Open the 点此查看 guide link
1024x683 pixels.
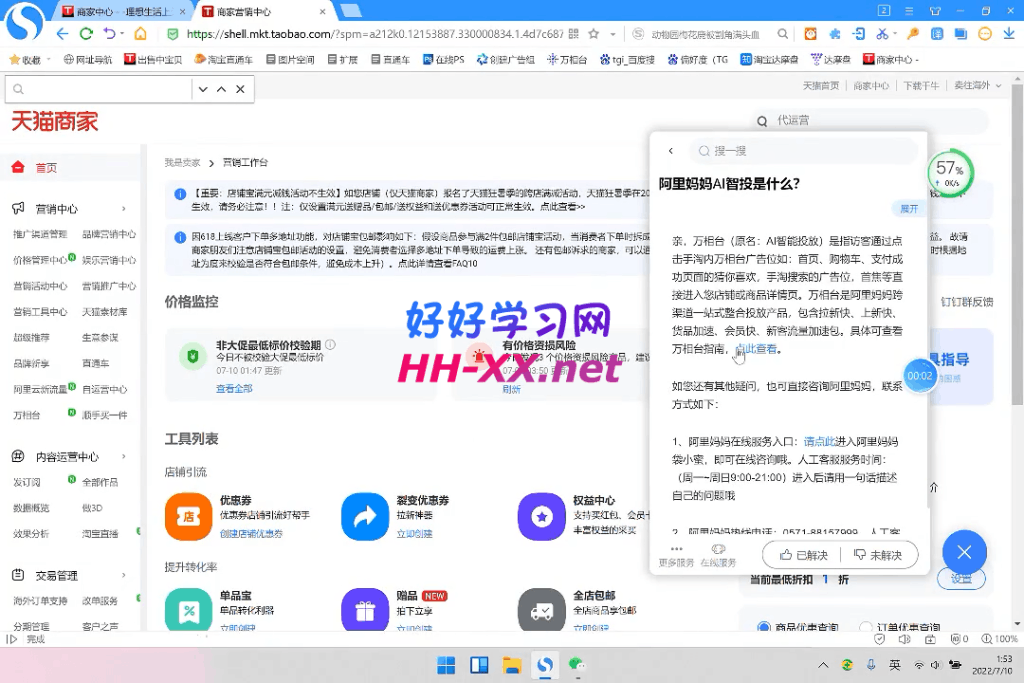pyautogui.click(x=757, y=349)
